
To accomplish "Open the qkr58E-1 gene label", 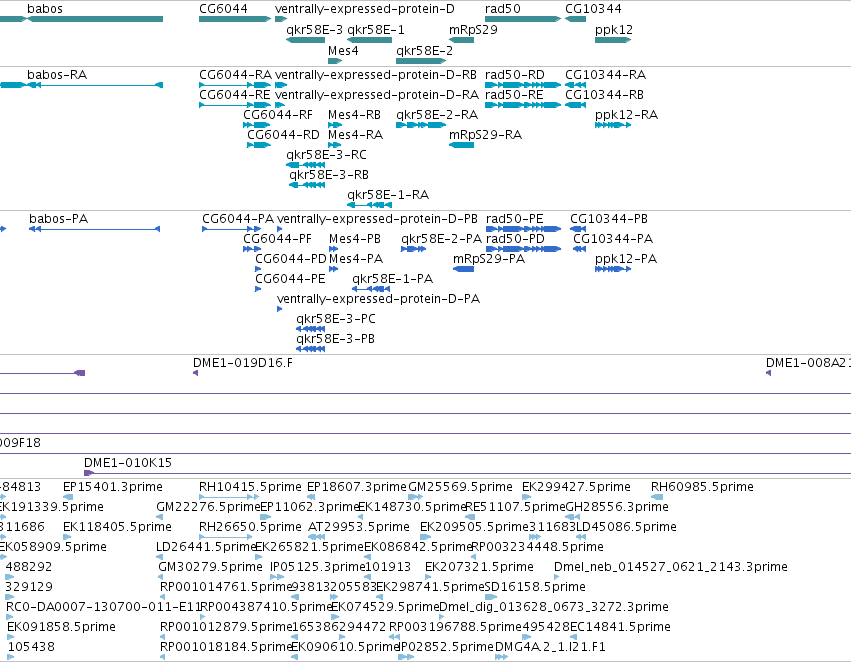I will [376, 30].
